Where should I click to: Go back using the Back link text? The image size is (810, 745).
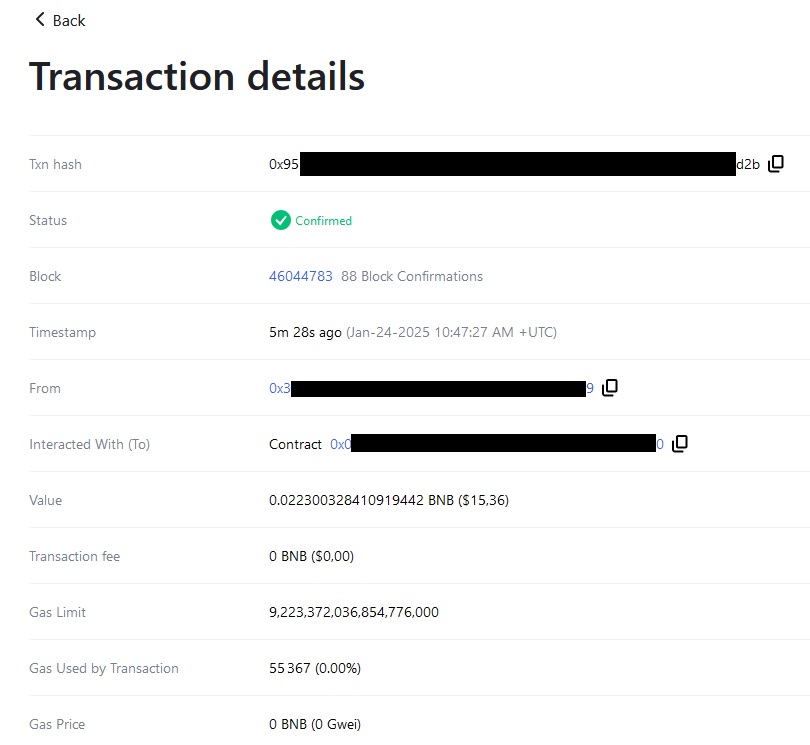click(x=69, y=21)
